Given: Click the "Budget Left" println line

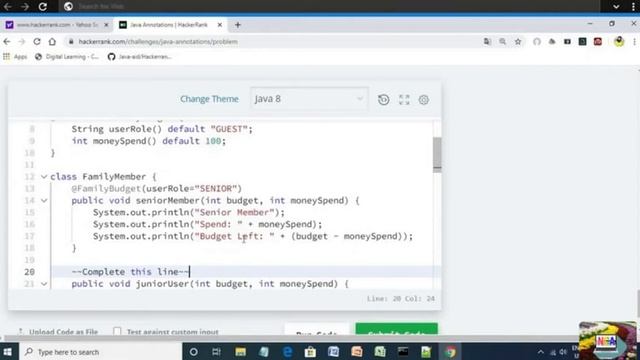Looking at the screenshot, I should point(253,236).
